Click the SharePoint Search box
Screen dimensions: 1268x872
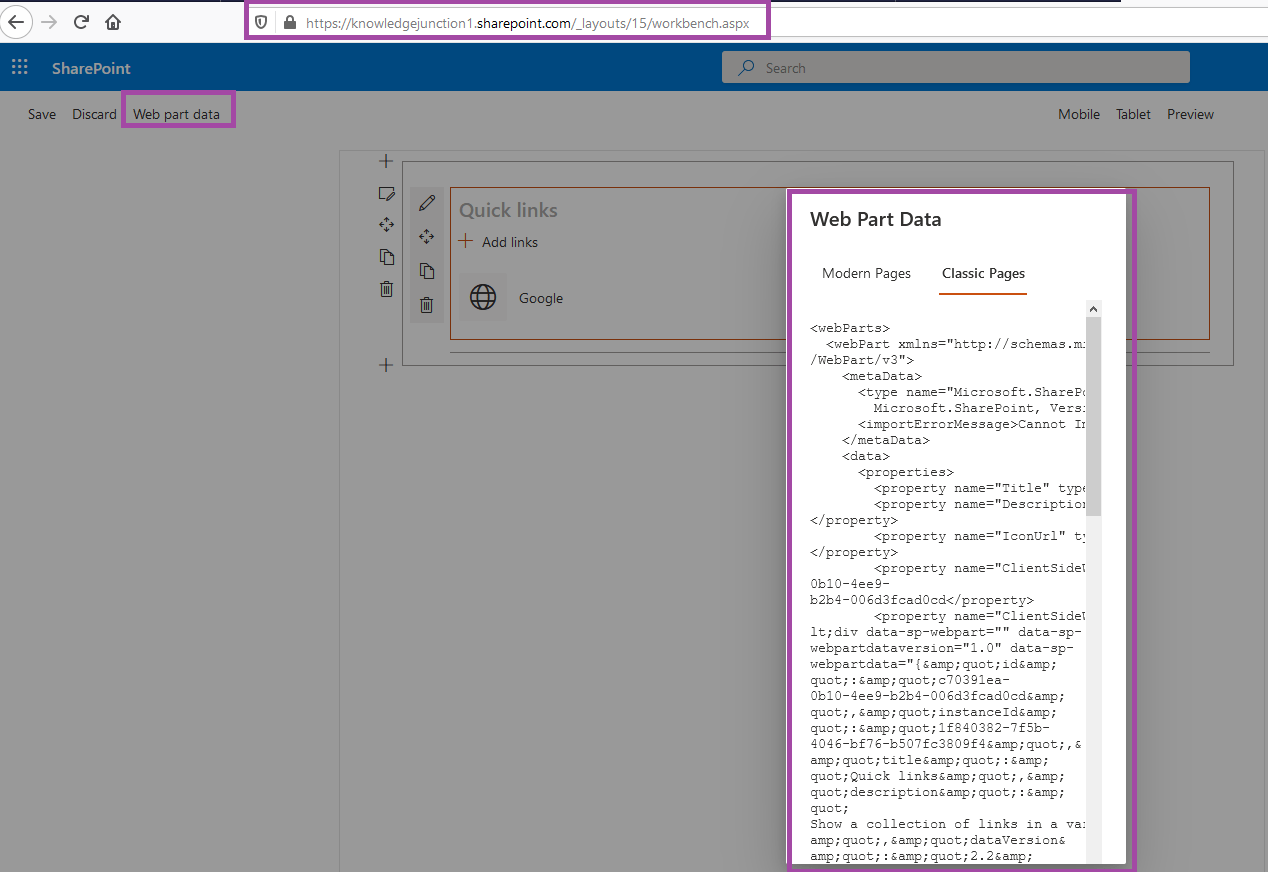[956, 68]
